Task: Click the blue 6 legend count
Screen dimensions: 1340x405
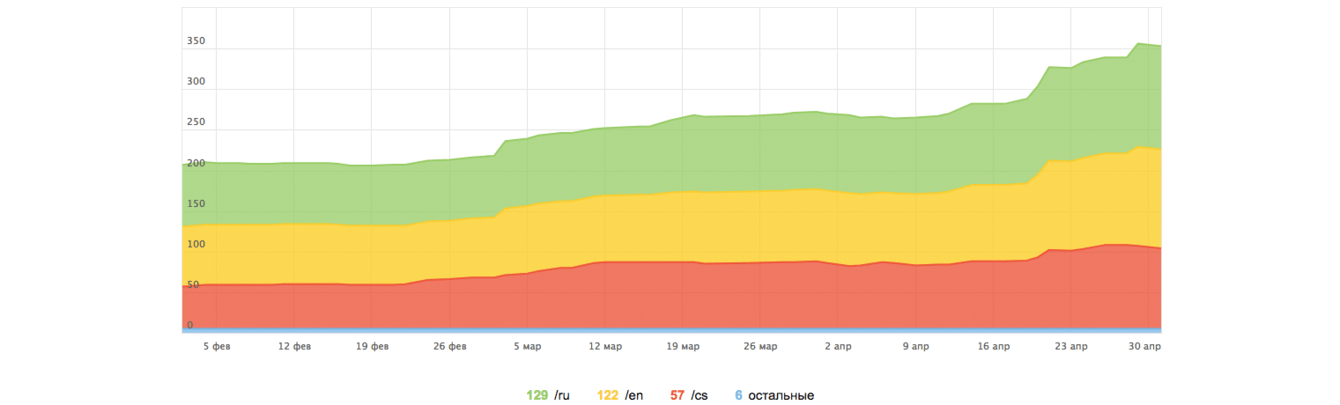Action: click(739, 396)
